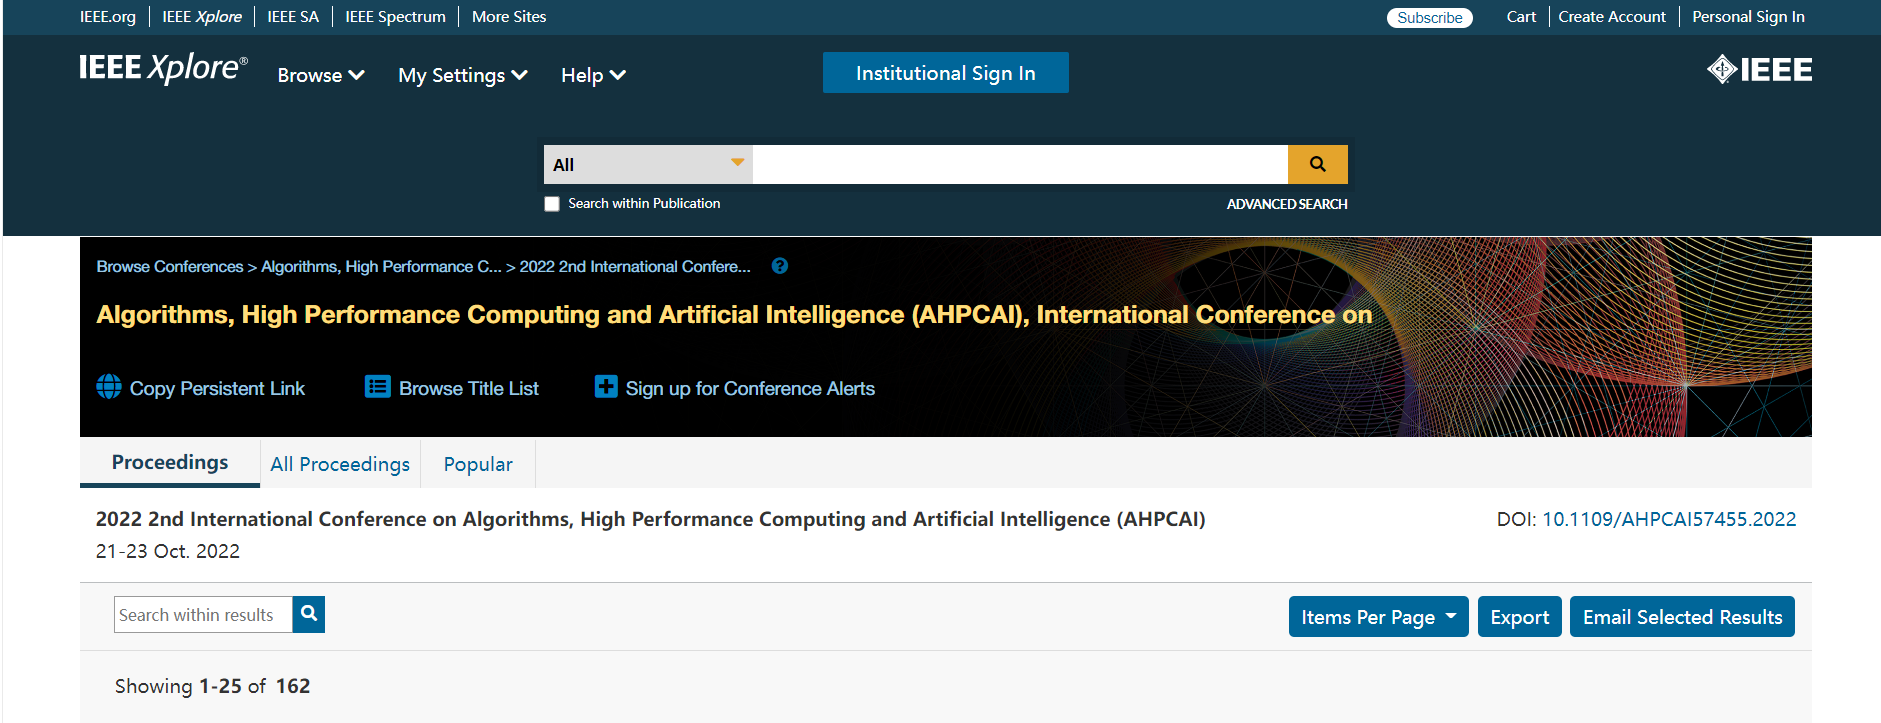Open the More Sites menu

click(509, 17)
